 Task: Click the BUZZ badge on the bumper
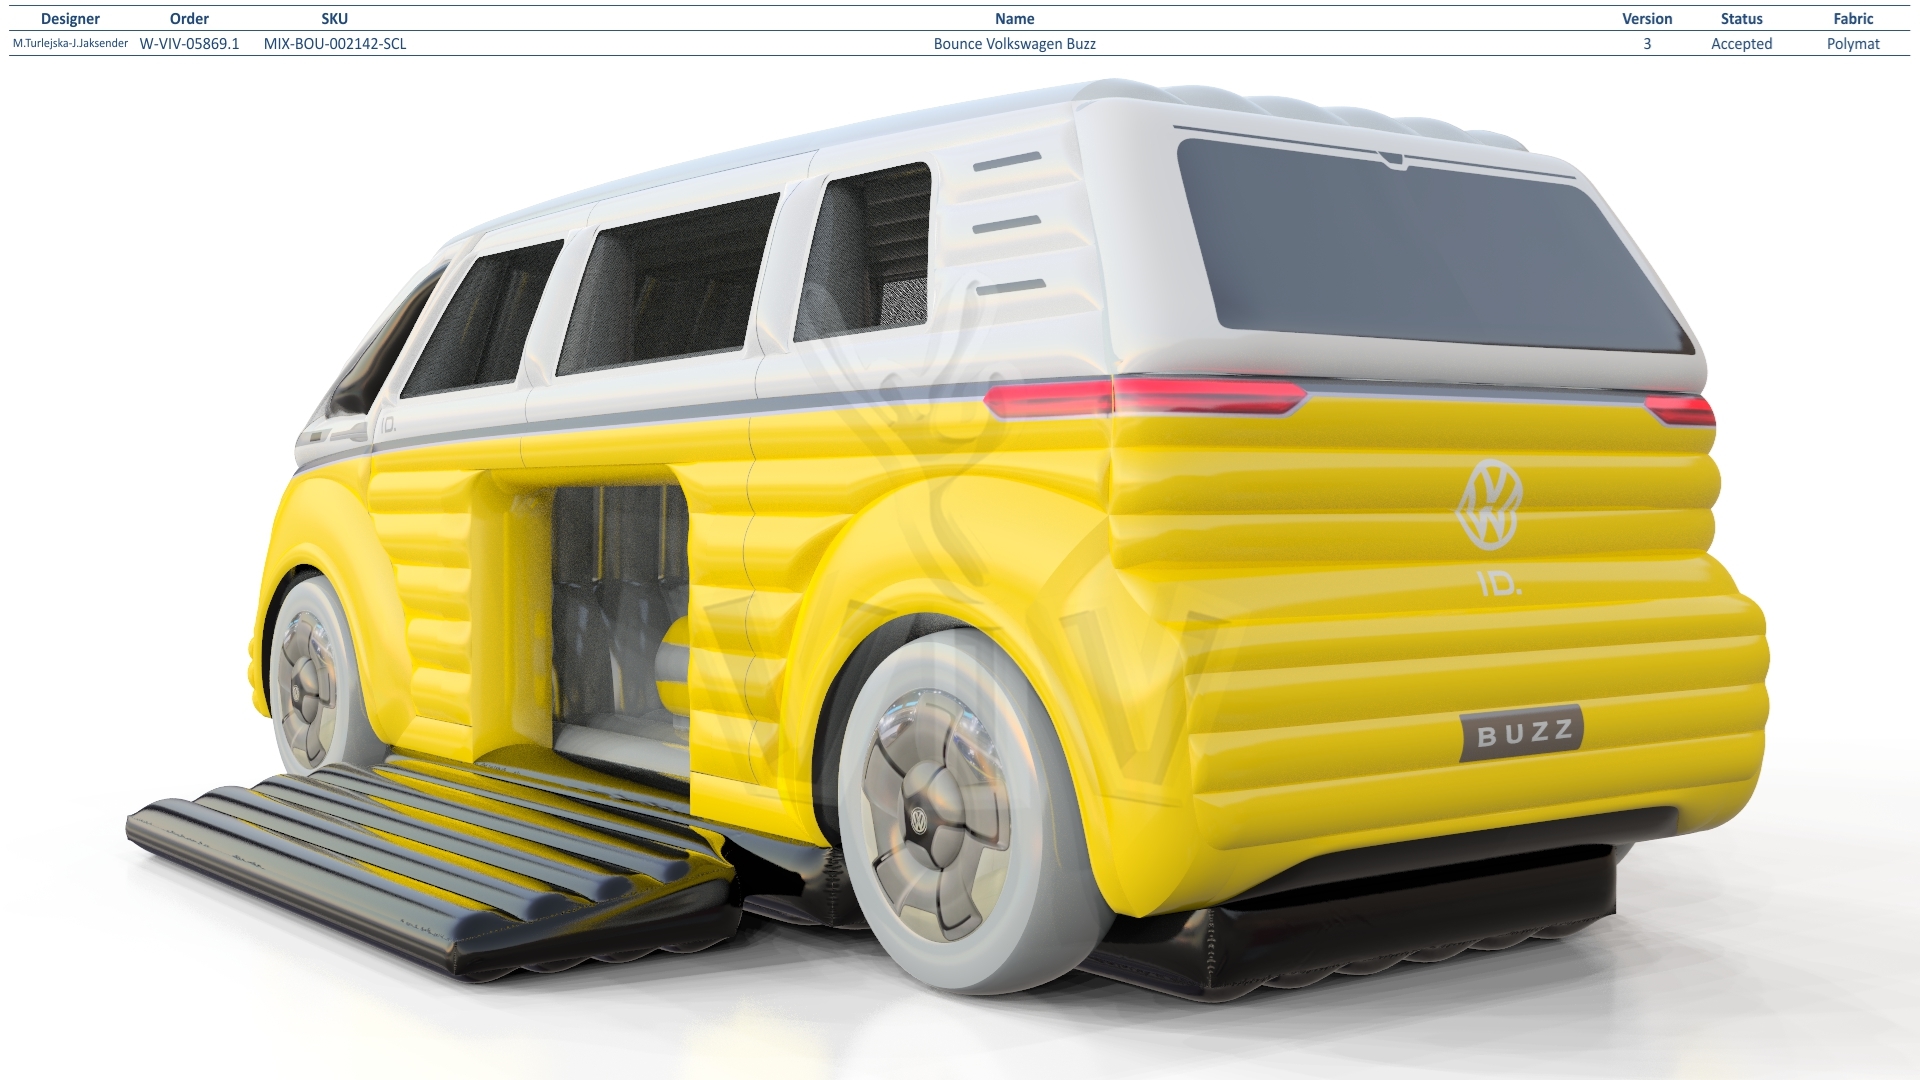pyautogui.click(x=1522, y=733)
